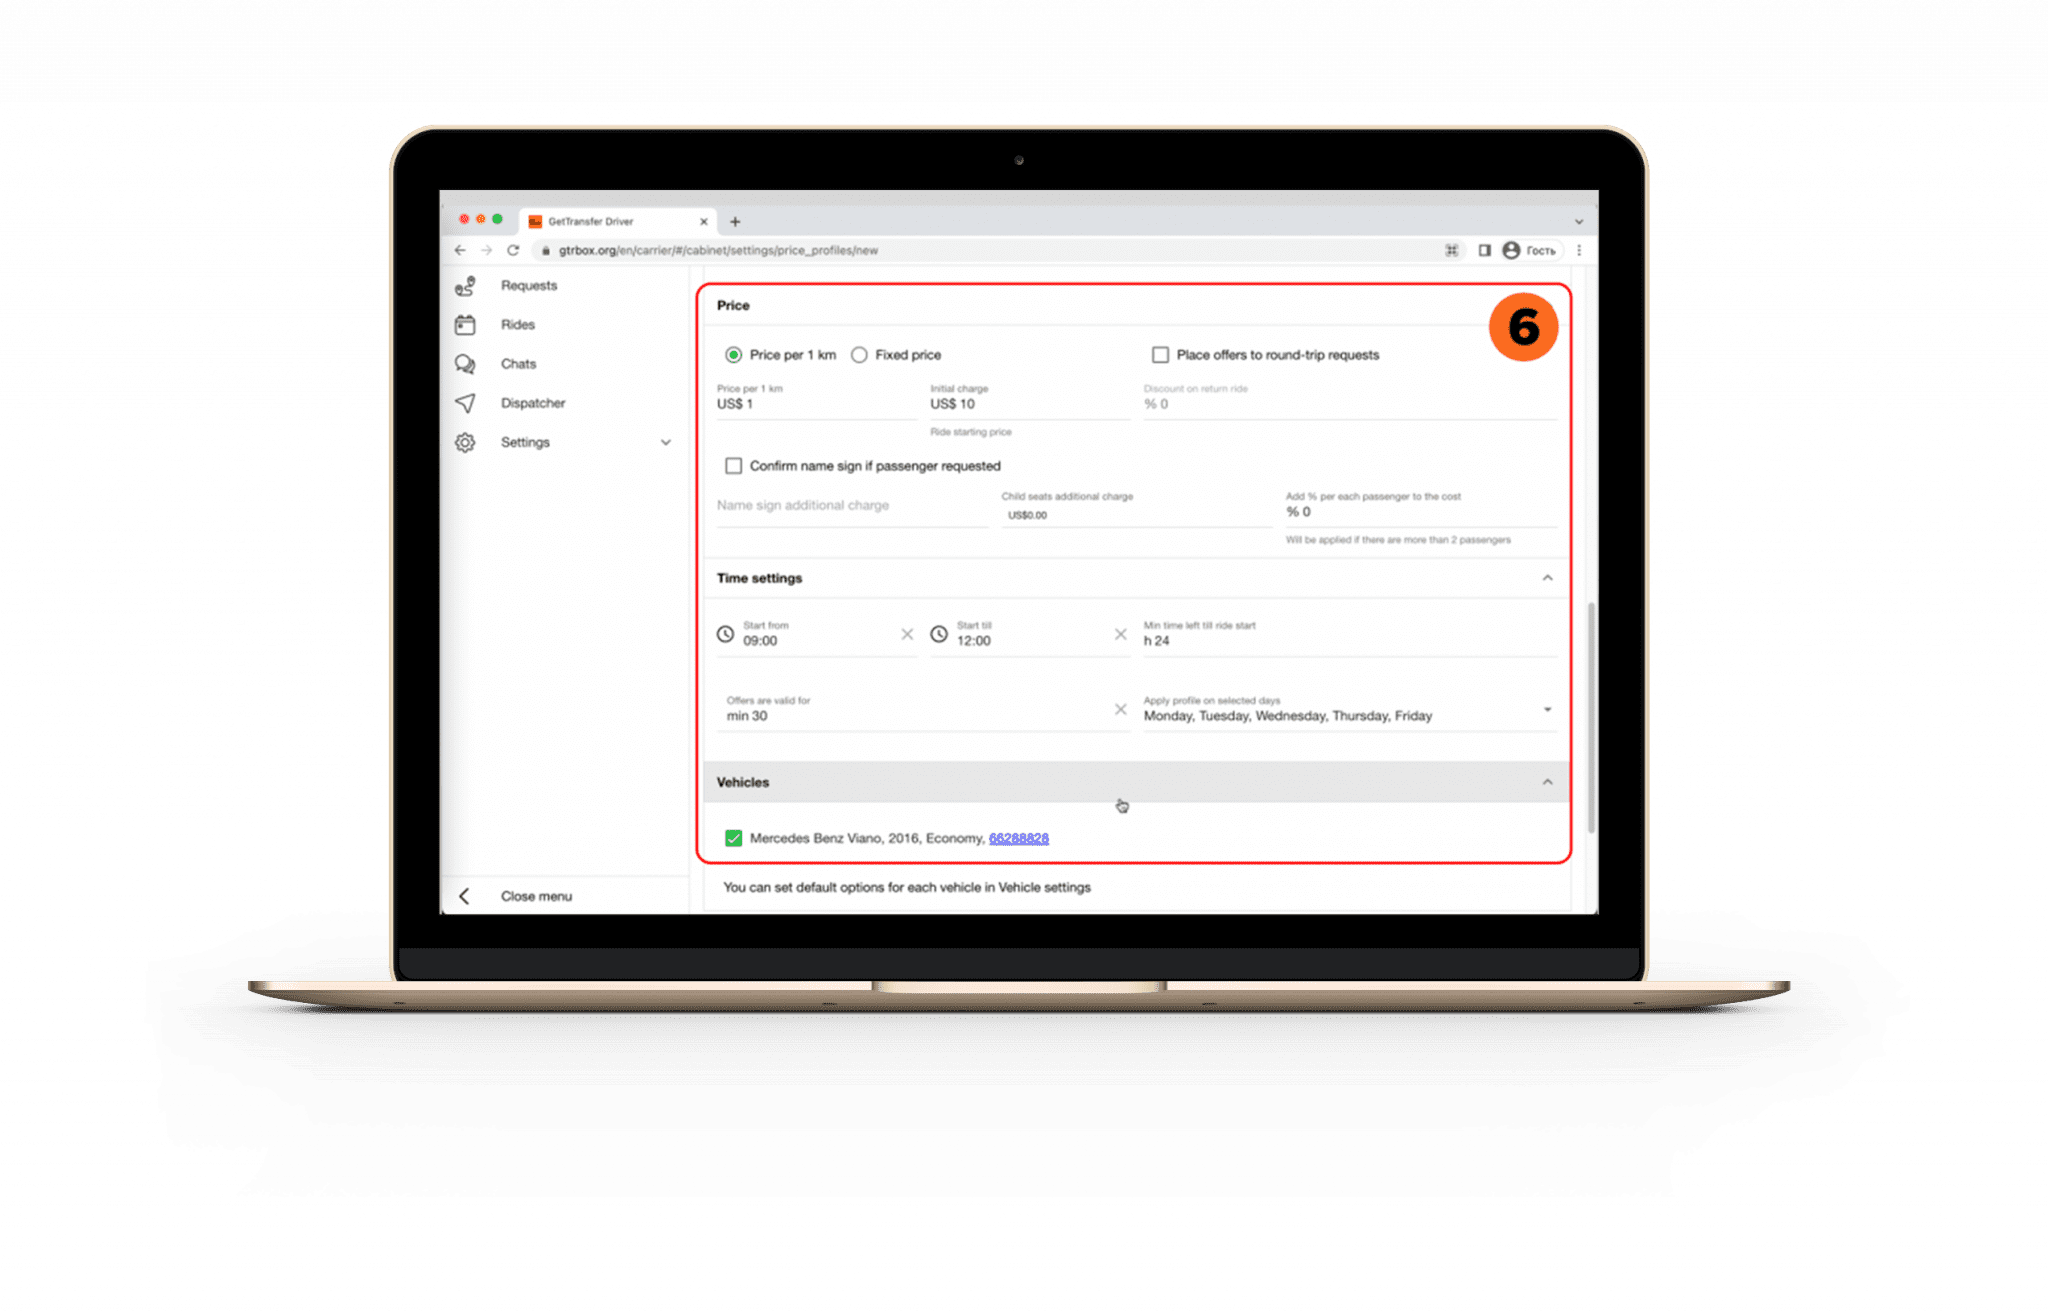Click the Close menu arrow icon
The image size is (2048, 1312).
tap(467, 896)
